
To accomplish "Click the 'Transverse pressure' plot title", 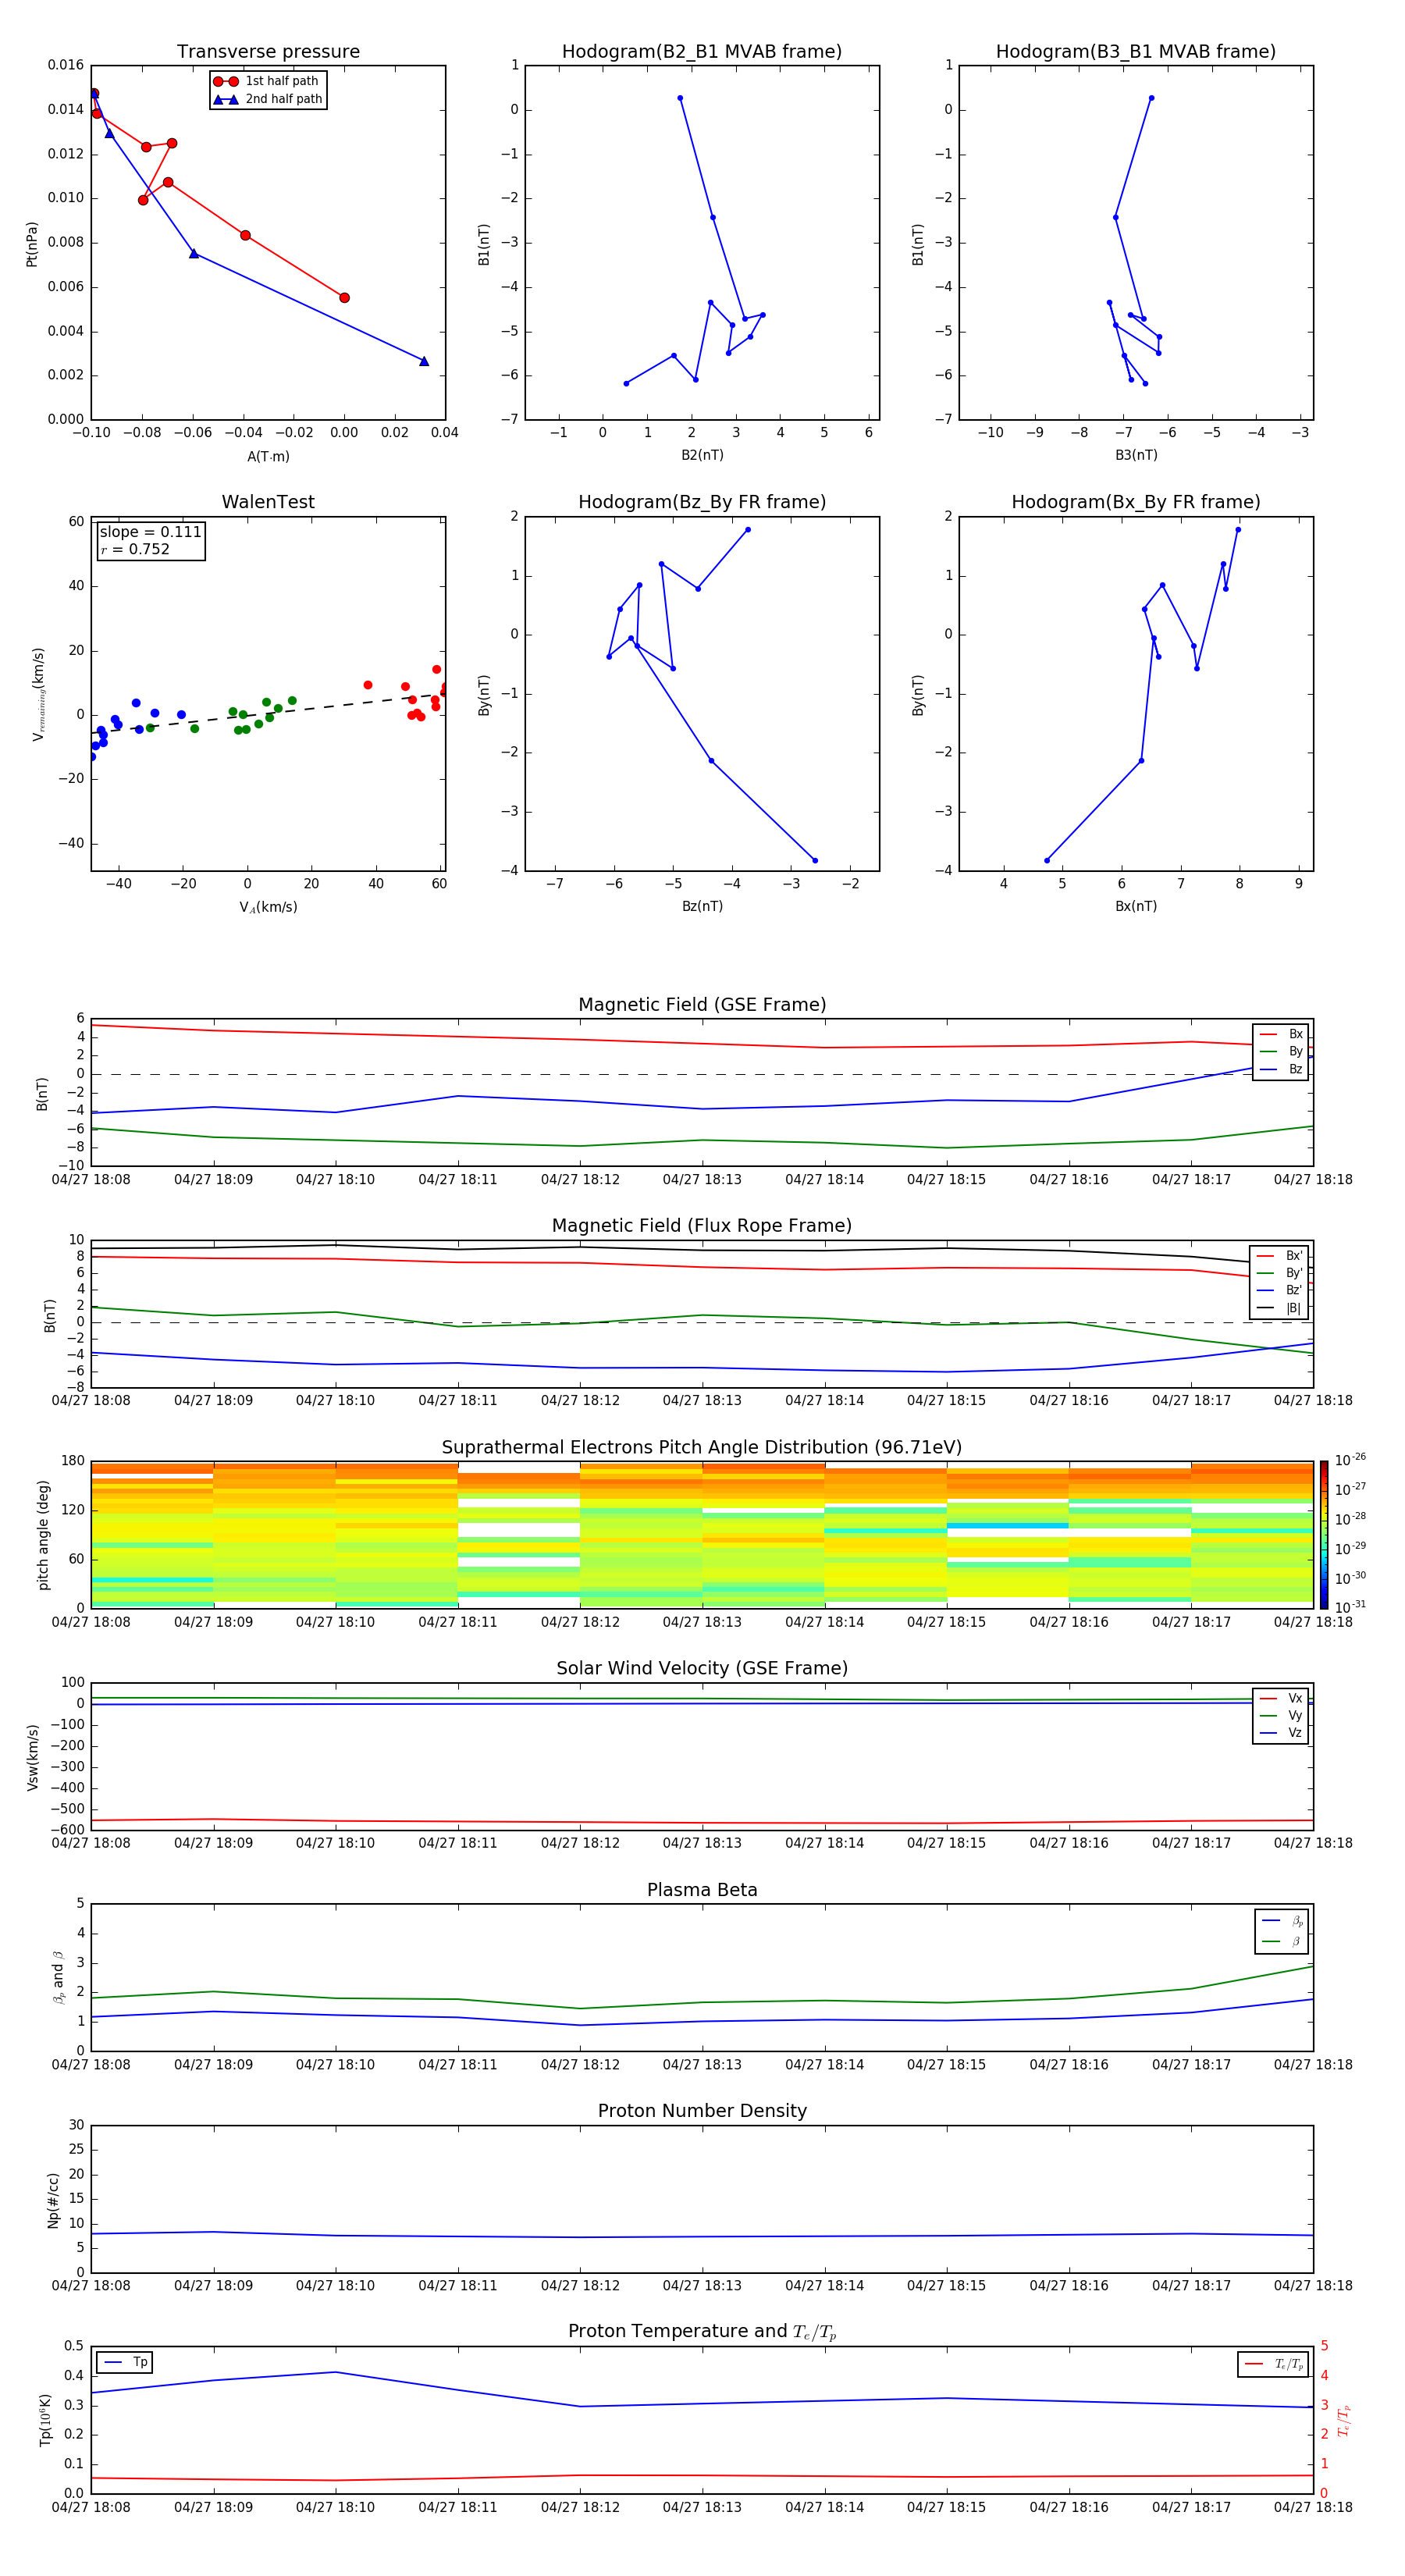I will 268,52.
